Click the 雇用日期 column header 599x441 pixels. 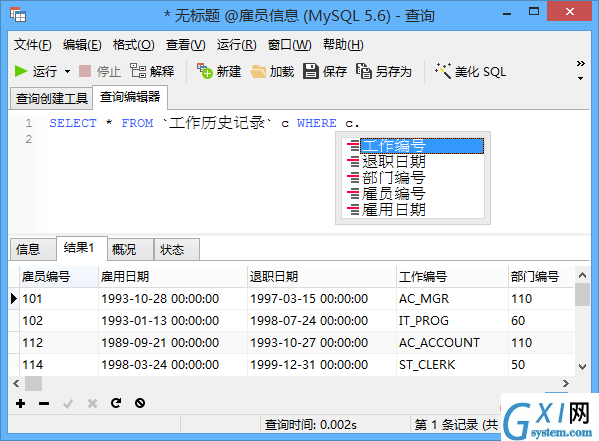pyautogui.click(x=173, y=276)
